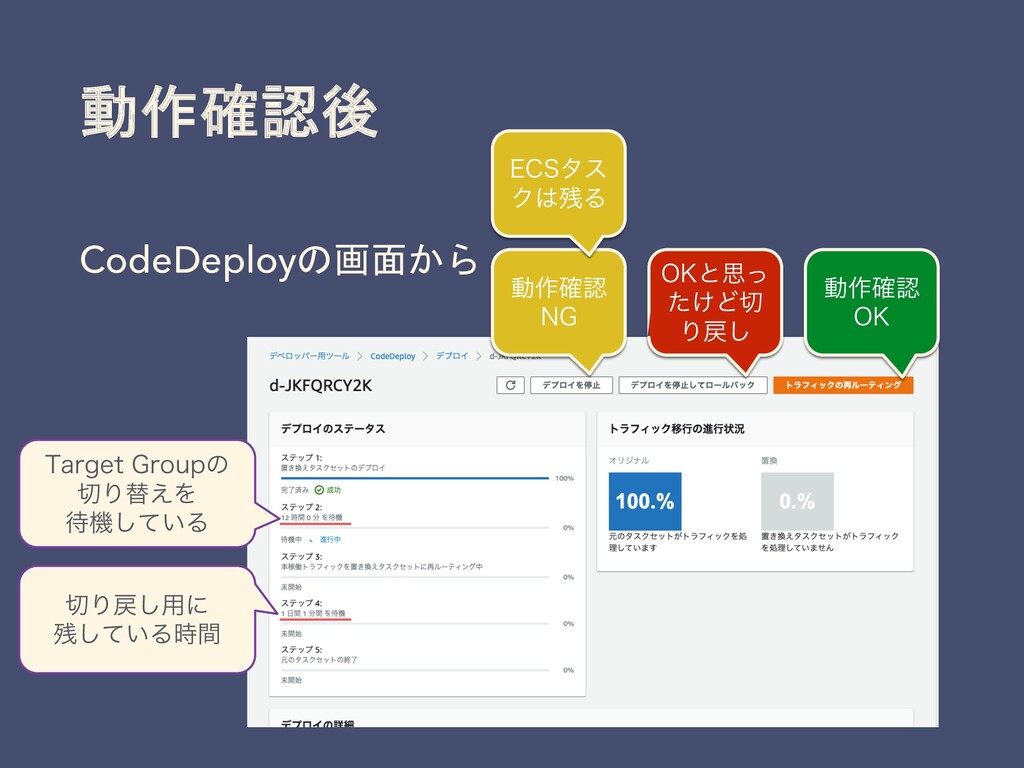Click 元のタスクセットの終了 text

click(319, 660)
